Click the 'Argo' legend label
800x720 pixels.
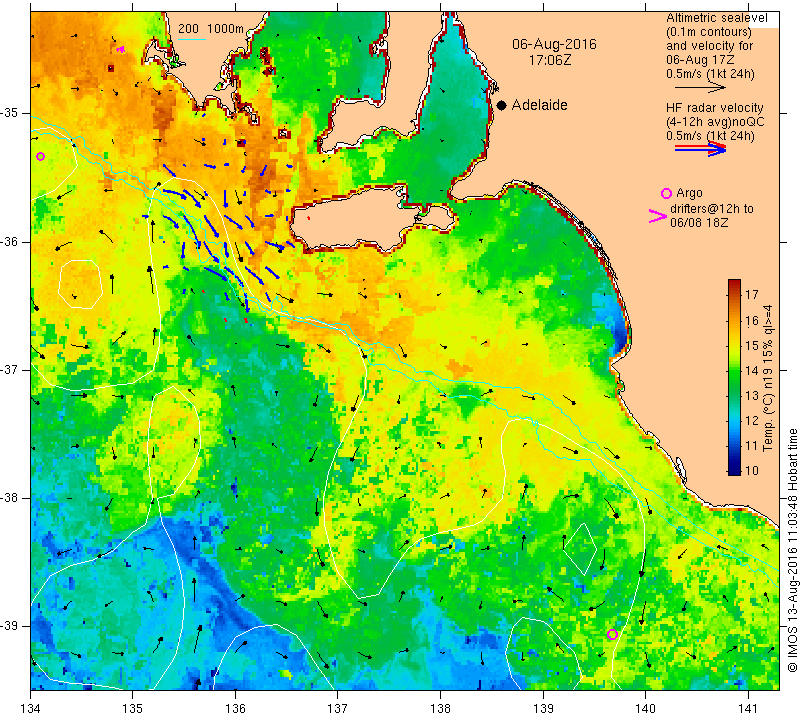[x=689, y=193]
